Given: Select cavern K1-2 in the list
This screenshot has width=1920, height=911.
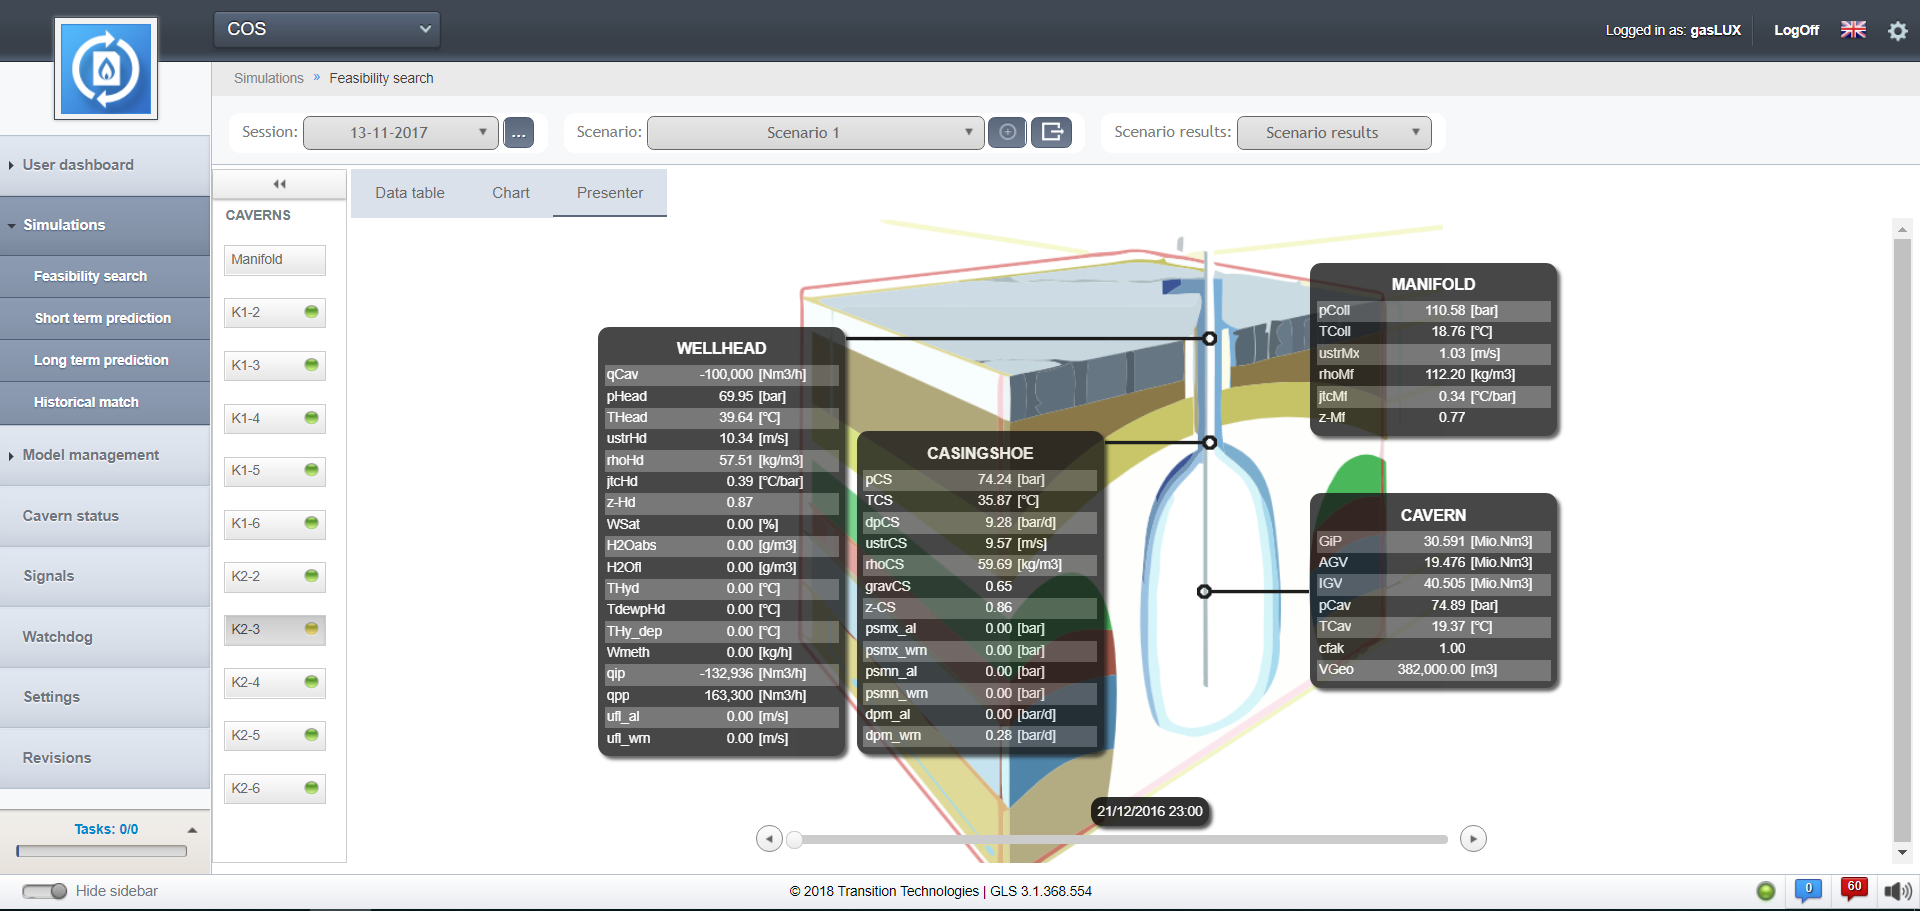Looking at the screenshot, I should [x=274, y=313].
